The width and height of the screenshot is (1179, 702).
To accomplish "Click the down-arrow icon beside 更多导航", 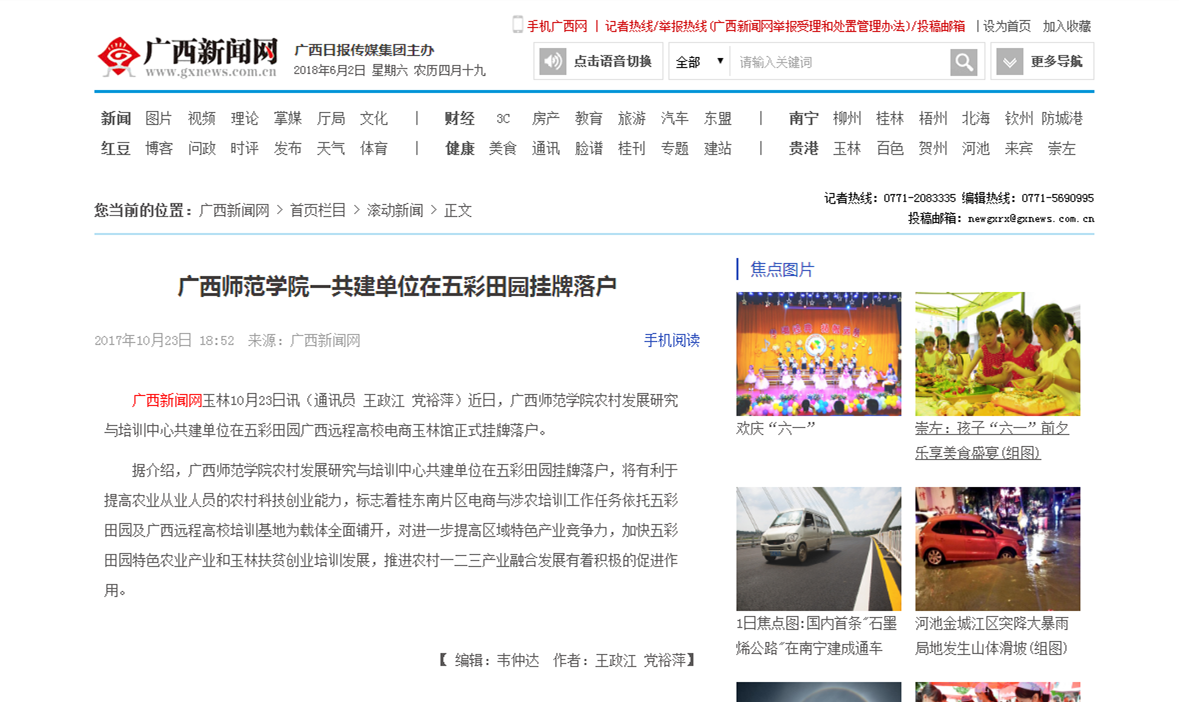I will pyautogui.click(x=1010, y=62).
